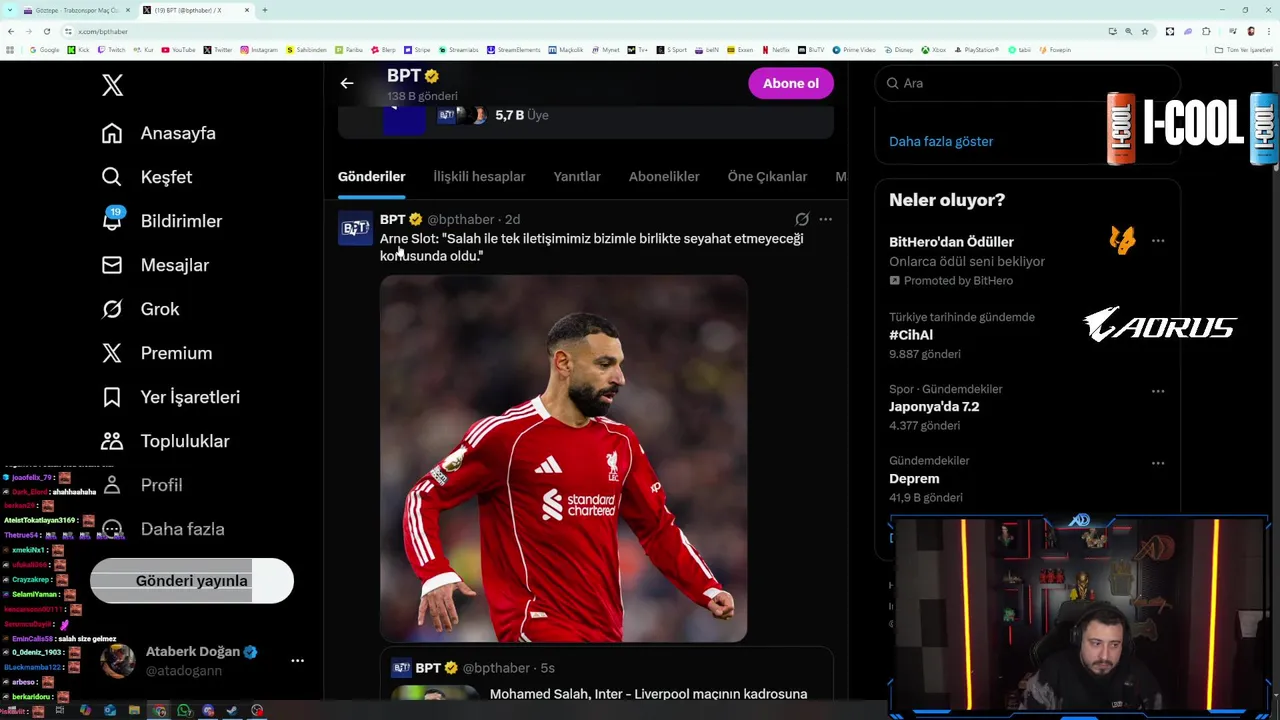Select the Gönderiler tab
This screenshot has height=720, width=1280.
372,176
